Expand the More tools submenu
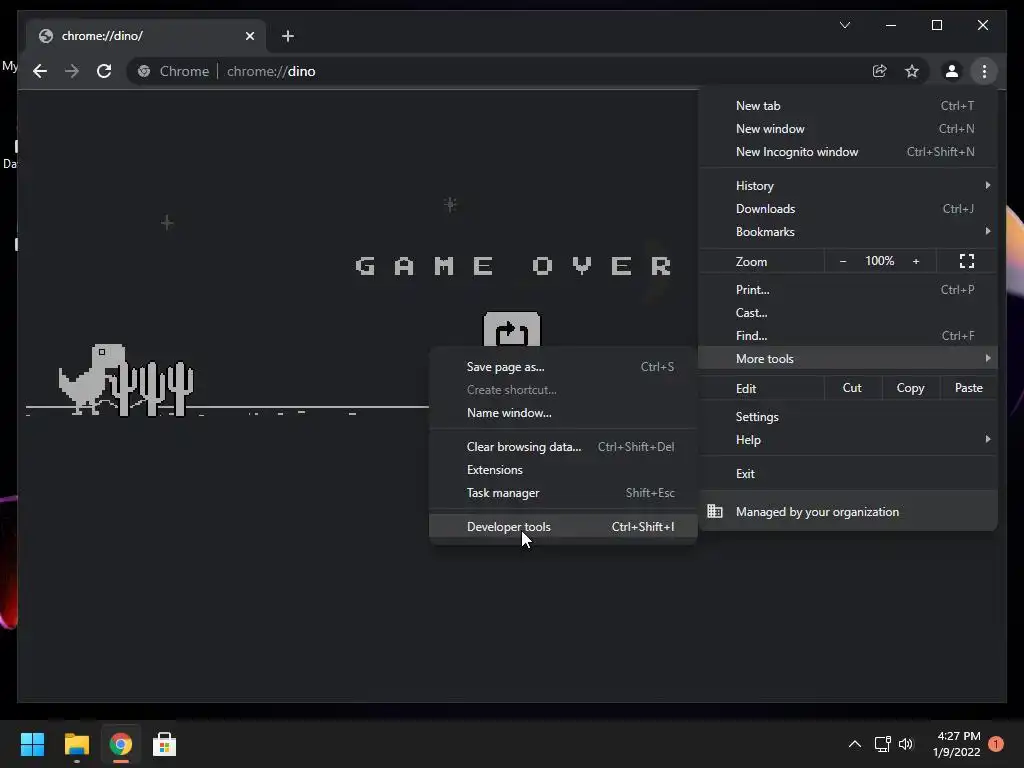Image resolution: width=1024 pixels, height=768 pixels. pos(848,359)
